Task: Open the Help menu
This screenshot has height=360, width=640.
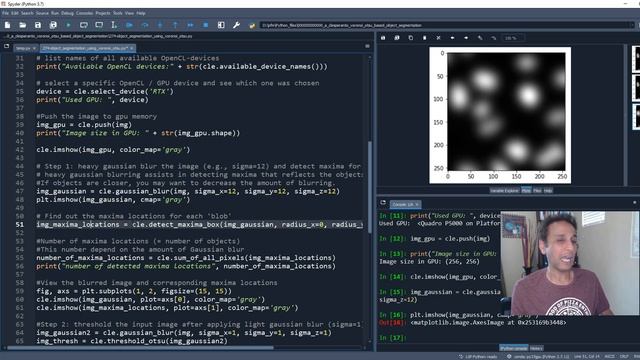Action: 141,13
